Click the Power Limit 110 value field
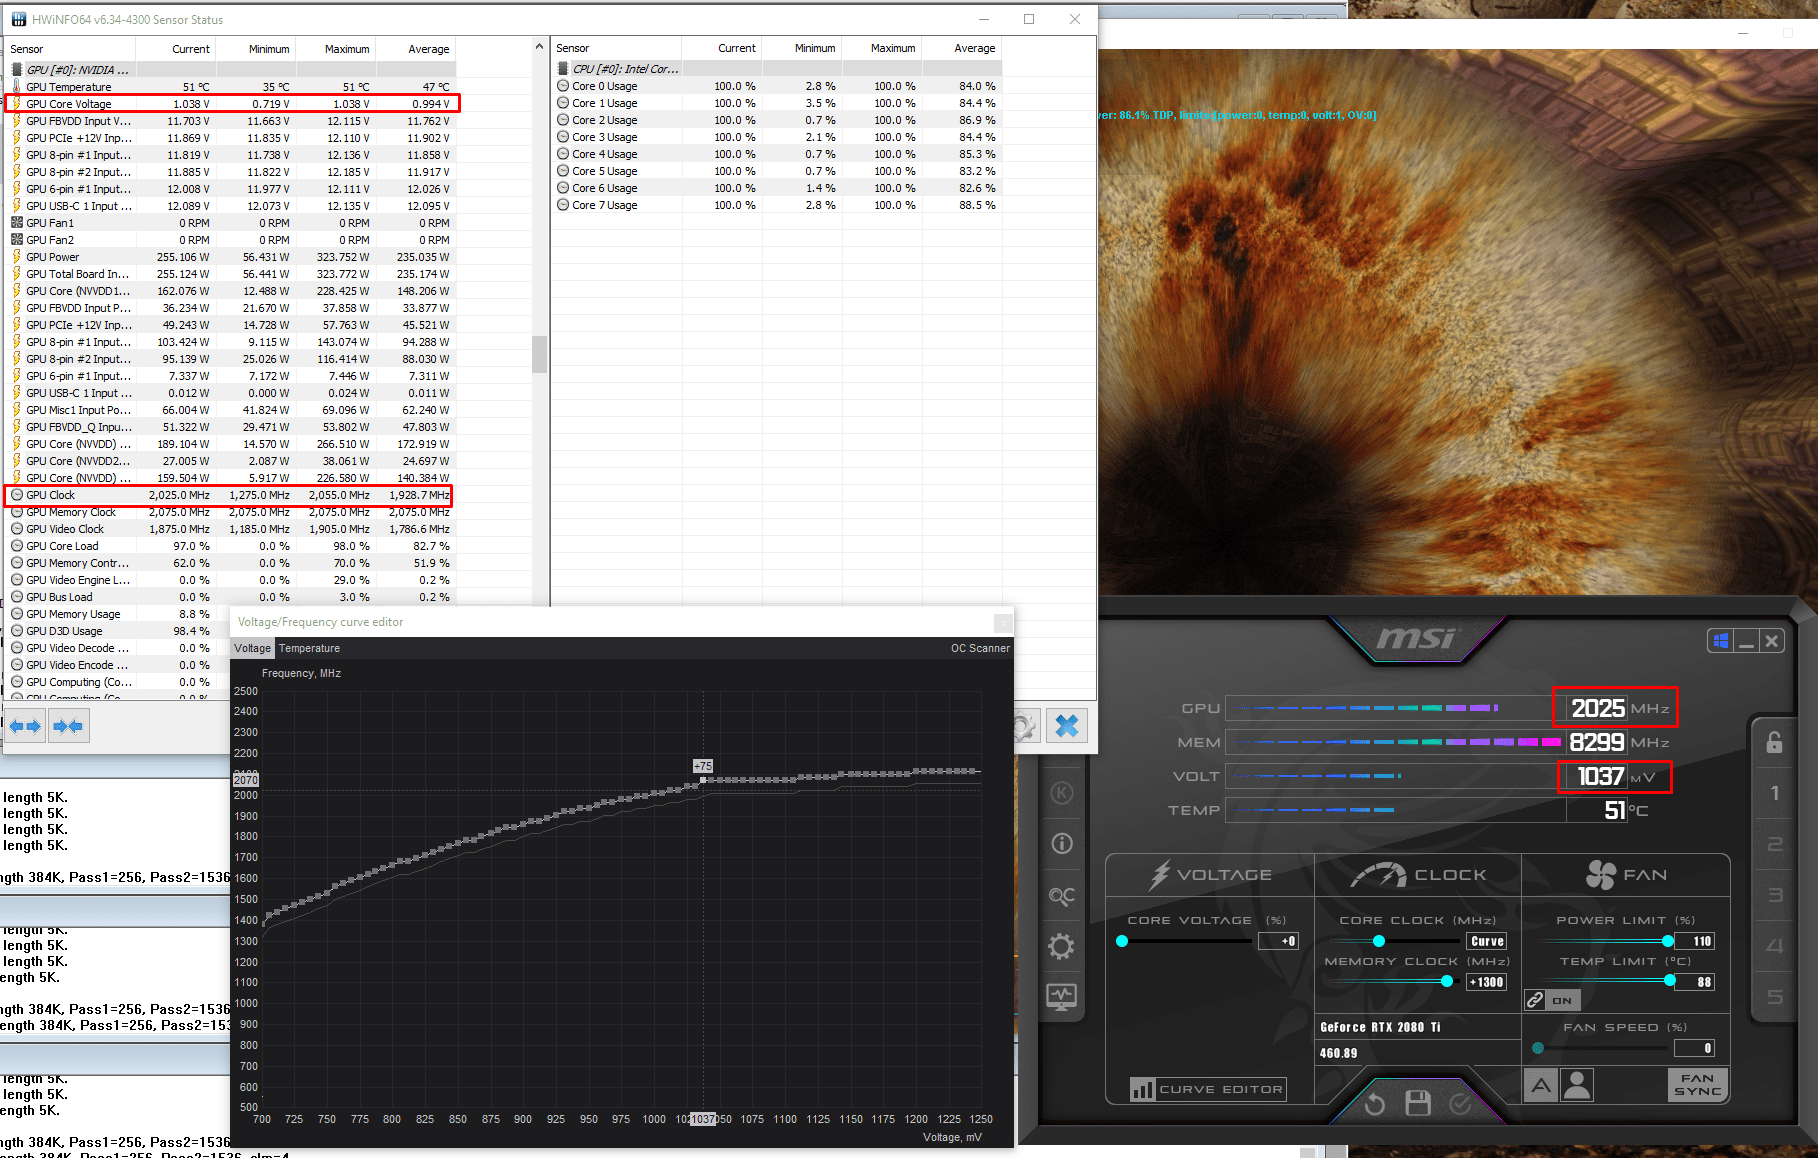The width and height of the screenshot is (1818, 1158). (1697, 941)
